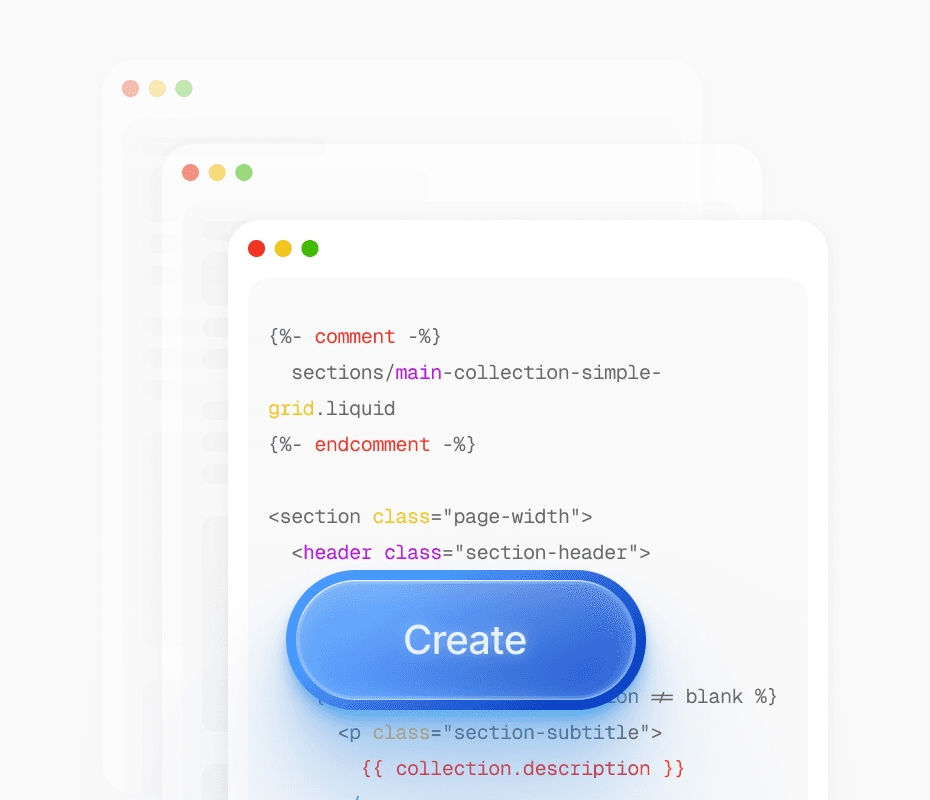Viewport: 930px width, 800px height.
Task: Click the yellow minimize dot on front window
Action: coord(283,248)
